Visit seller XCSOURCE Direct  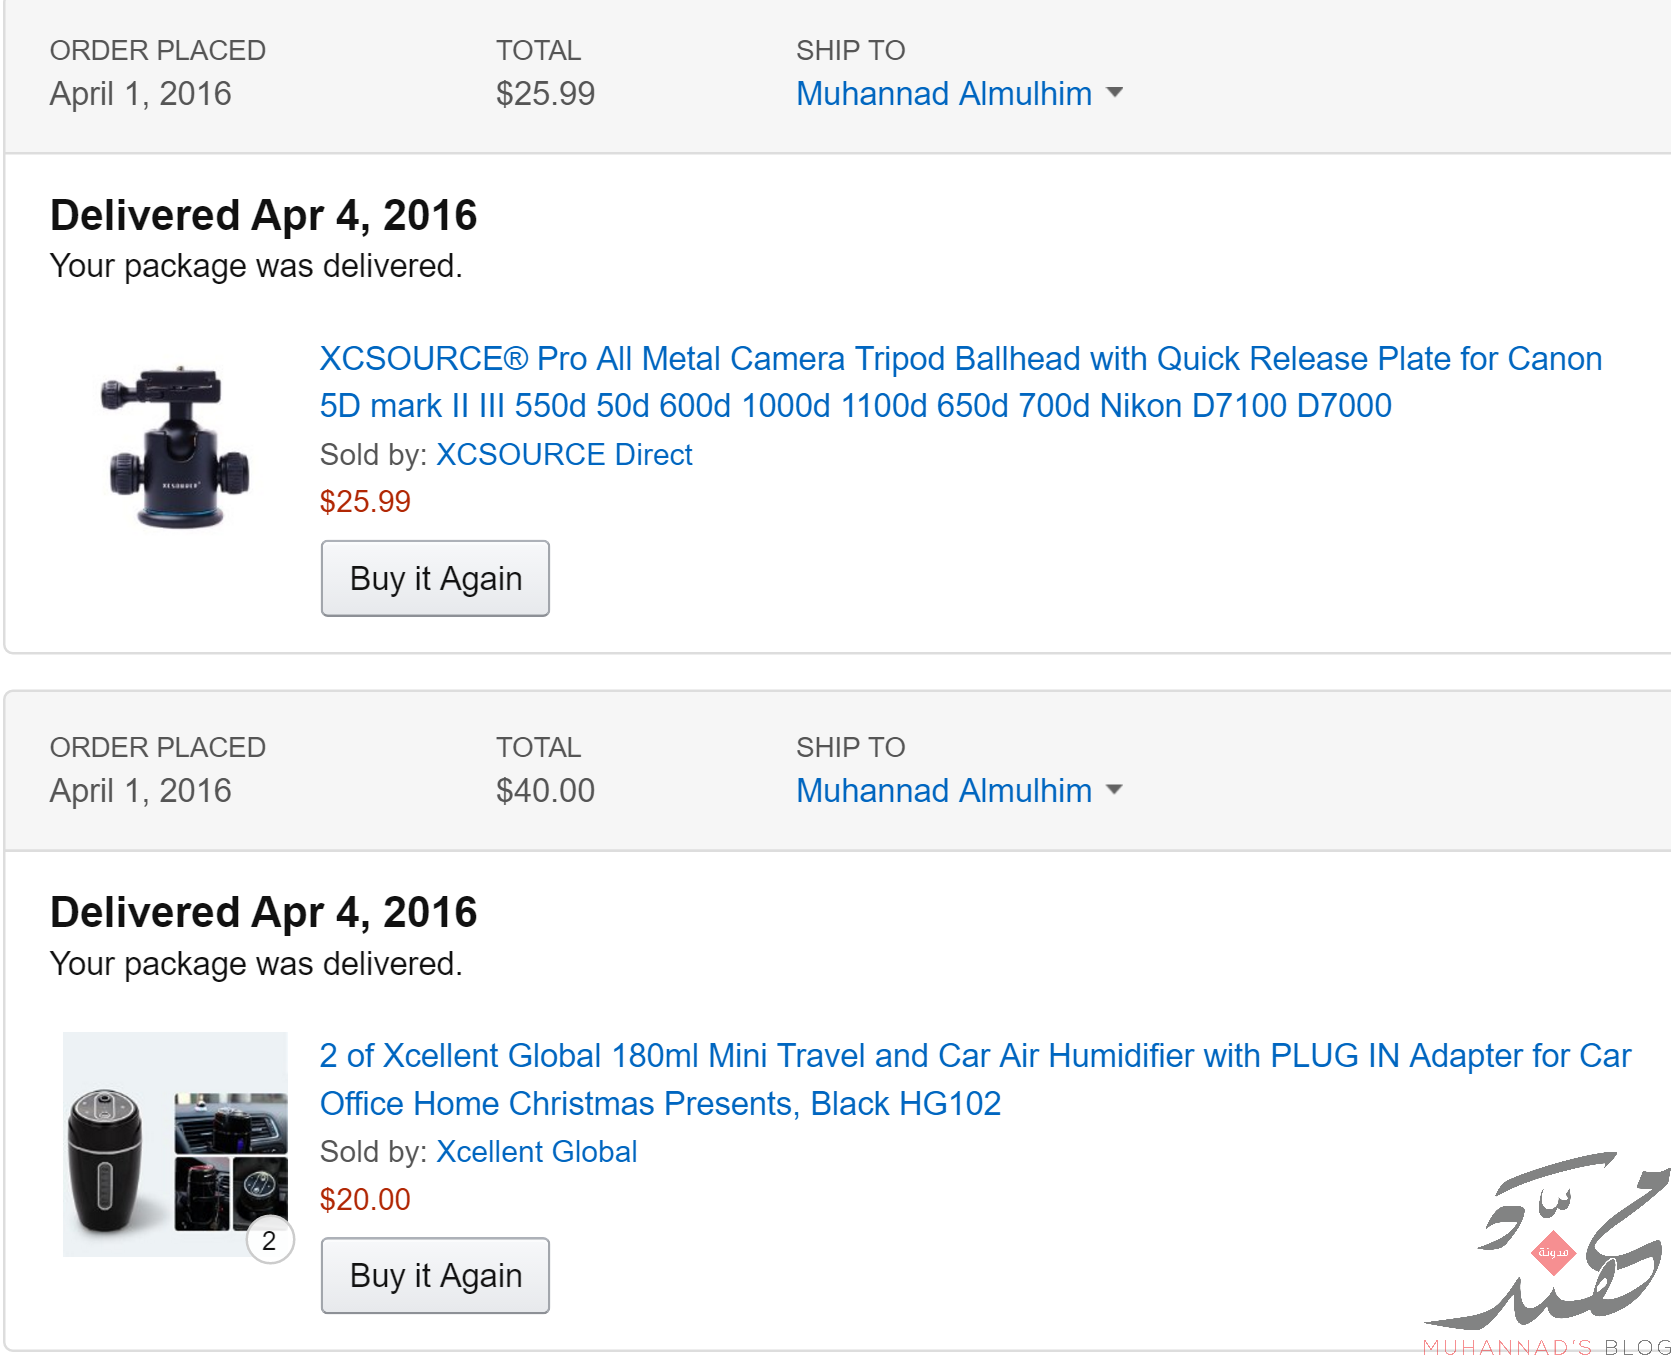pos(564,454)
